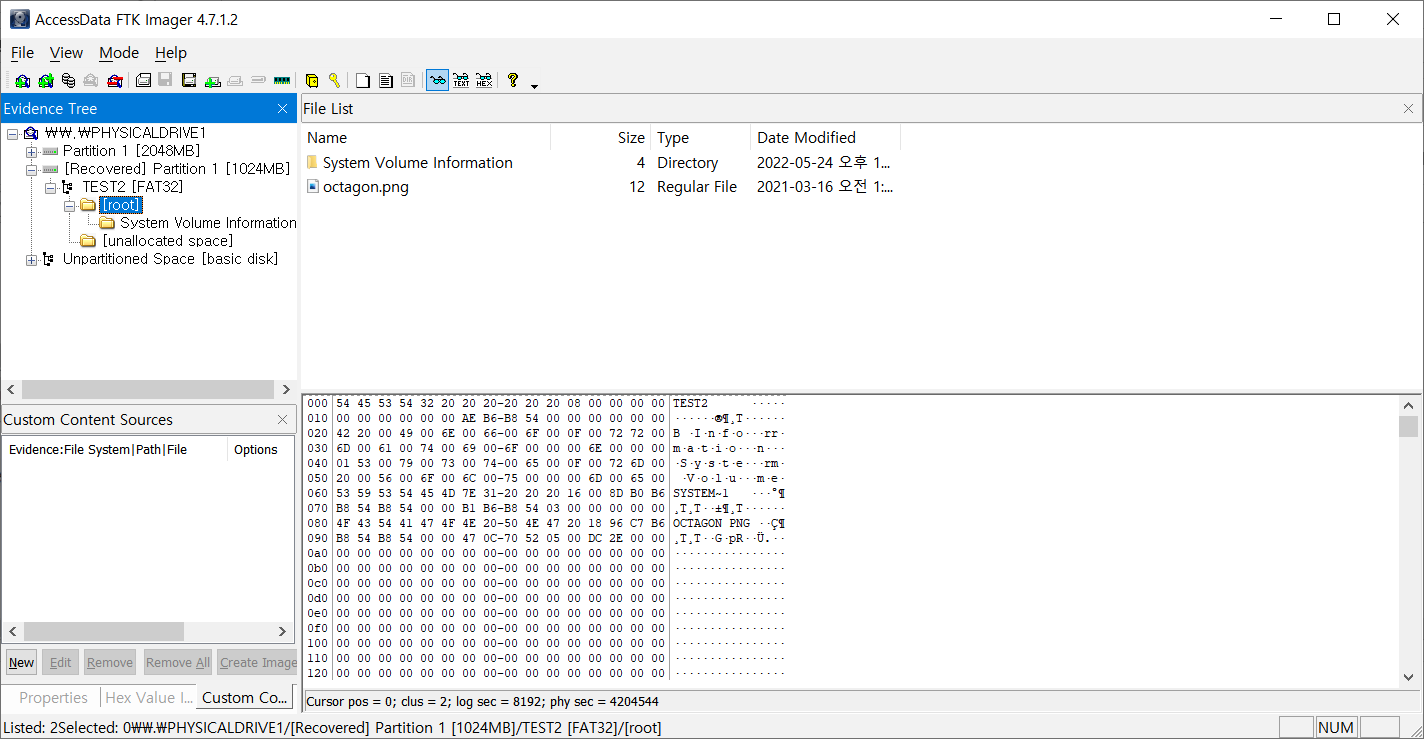The width and height of the screenshot is (1424, 739).
Task: Click the Add to Custom Content Image icon
Action: pos(212,80)
